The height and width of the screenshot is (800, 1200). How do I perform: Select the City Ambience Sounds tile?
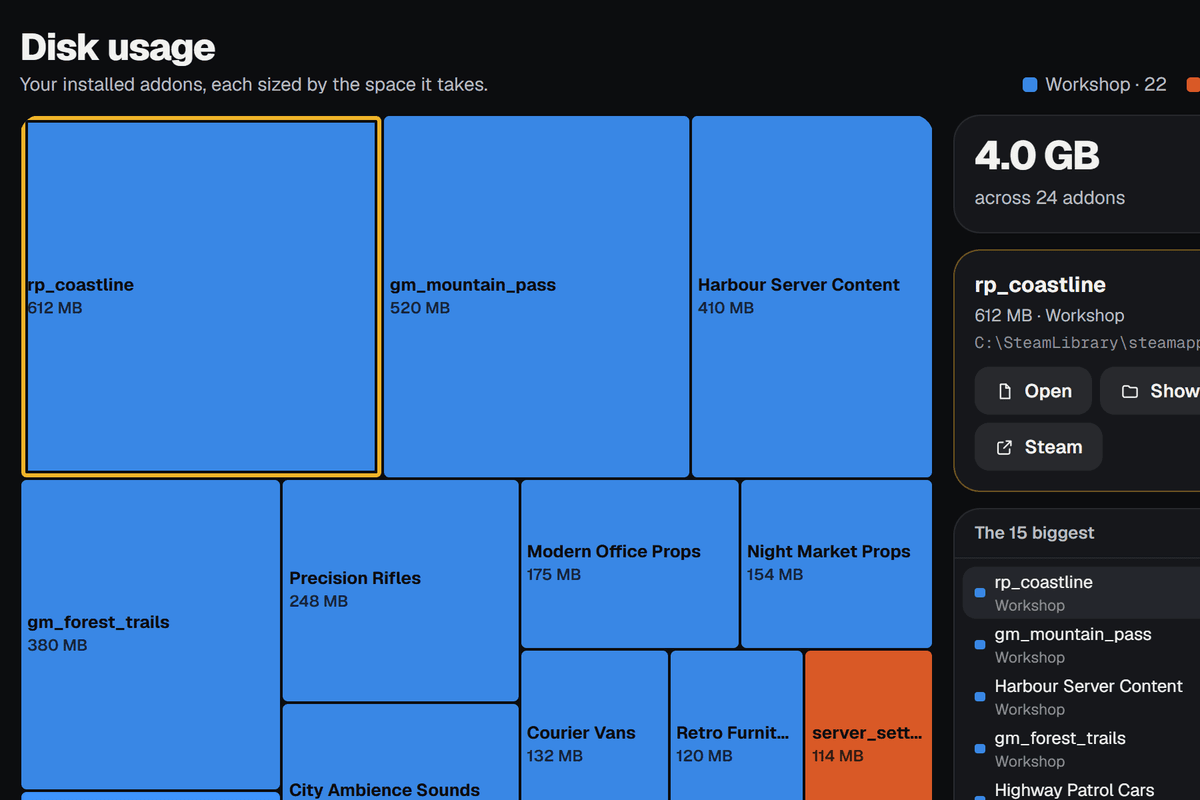401,752
